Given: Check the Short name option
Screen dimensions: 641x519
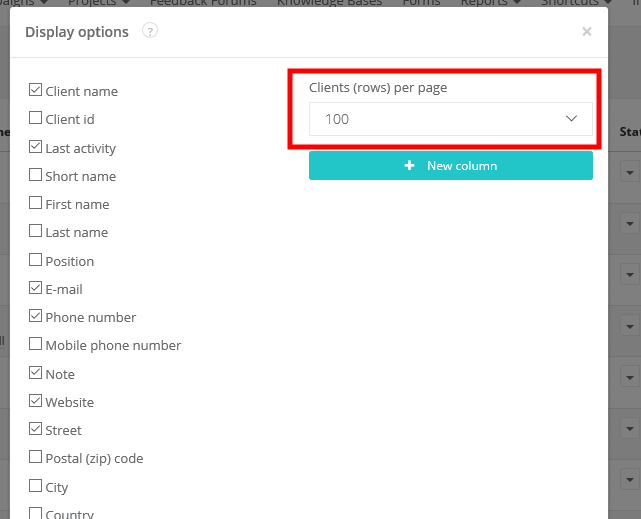Looking at the screenshot, I should pyautogui.click(x=36, y=176).
